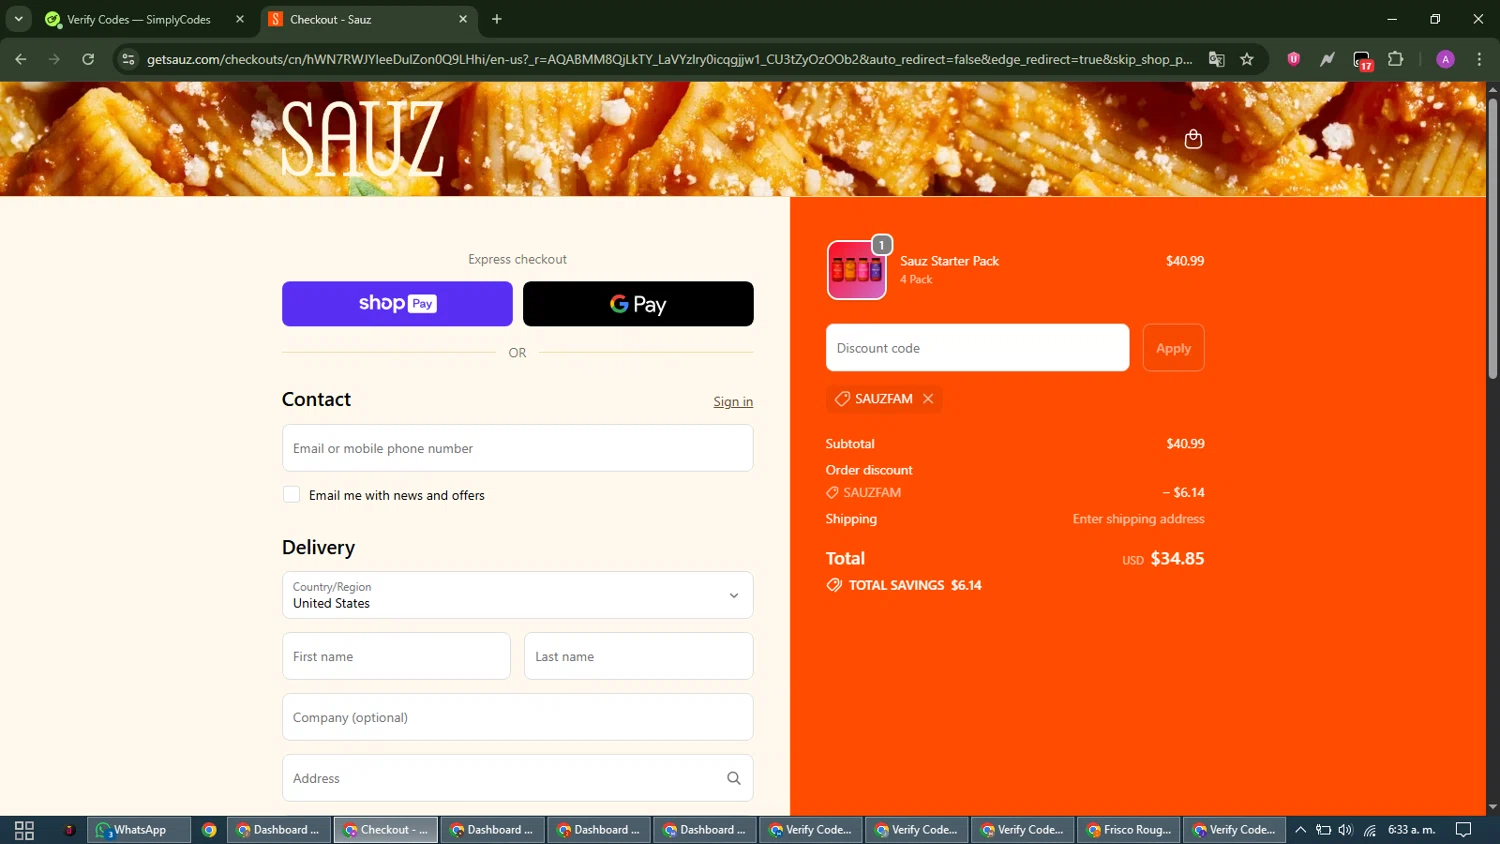Bookmark this page with the star icon

pos(1247,59)
